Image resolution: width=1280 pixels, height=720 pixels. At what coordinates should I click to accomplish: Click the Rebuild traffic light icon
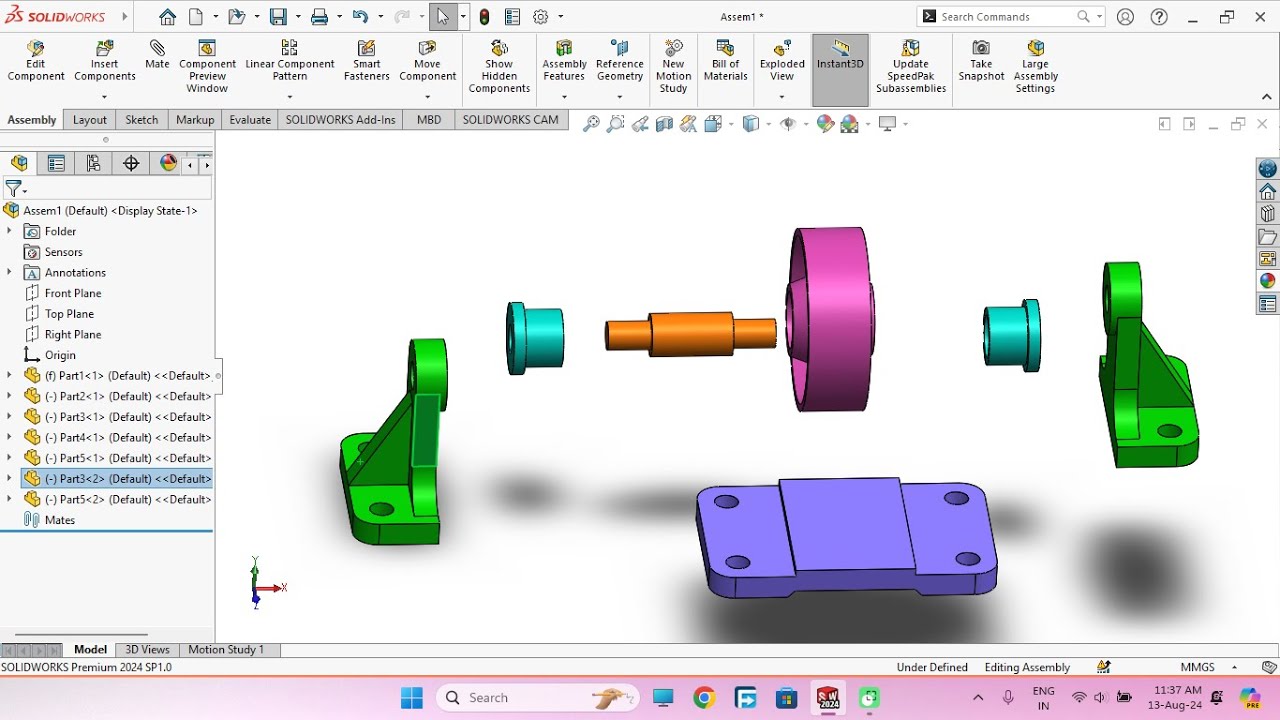pyautogui.click(x=484, y=17)
